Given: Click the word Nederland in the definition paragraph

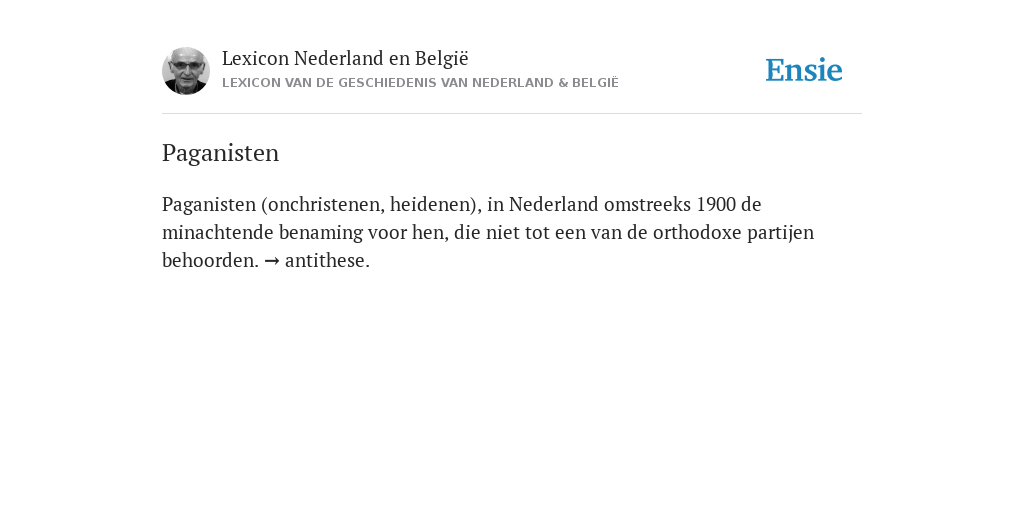Looking at the screenshot, I should pos(554,204).
